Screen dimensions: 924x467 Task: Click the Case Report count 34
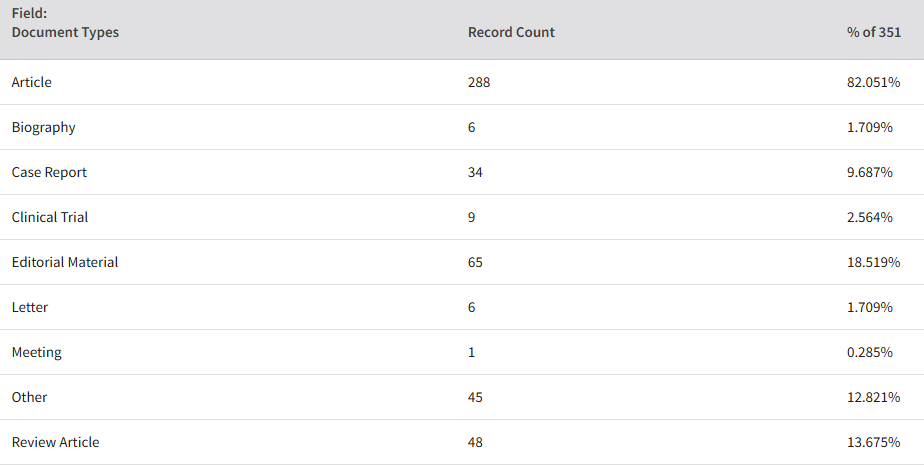(x=475, y=172)
